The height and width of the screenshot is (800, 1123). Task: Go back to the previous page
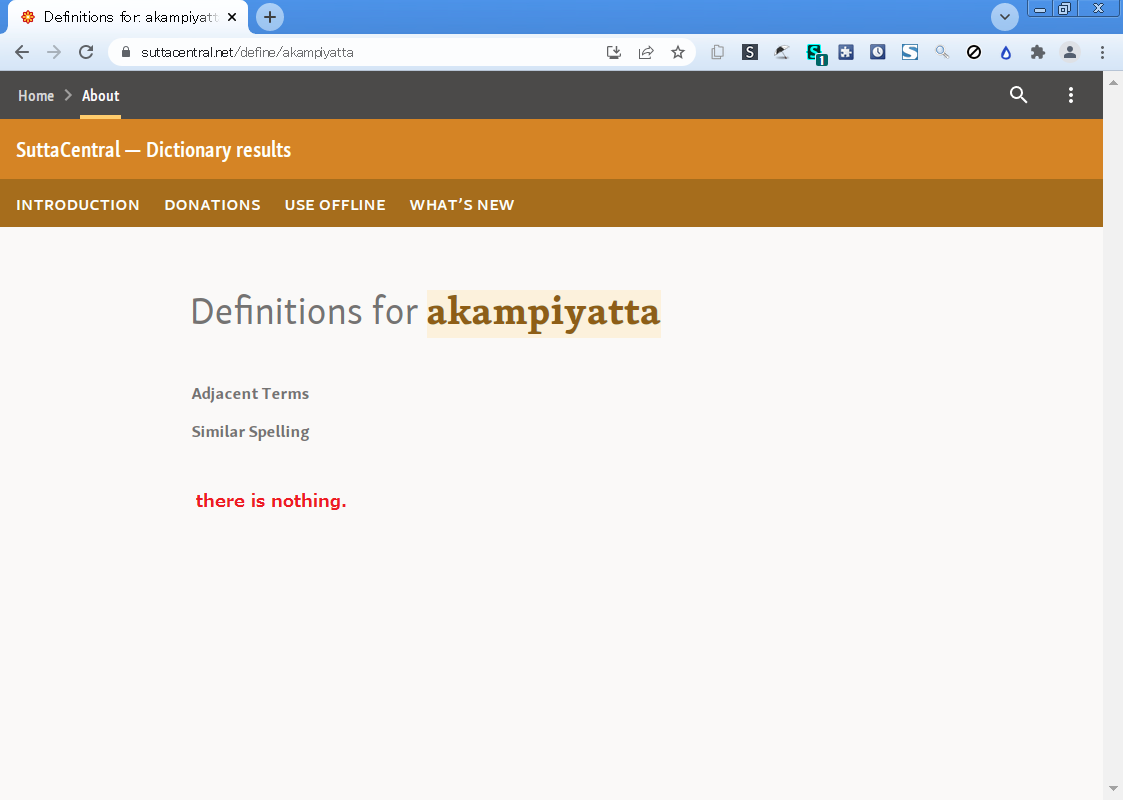pyautogui.click(x=21, y=52)
